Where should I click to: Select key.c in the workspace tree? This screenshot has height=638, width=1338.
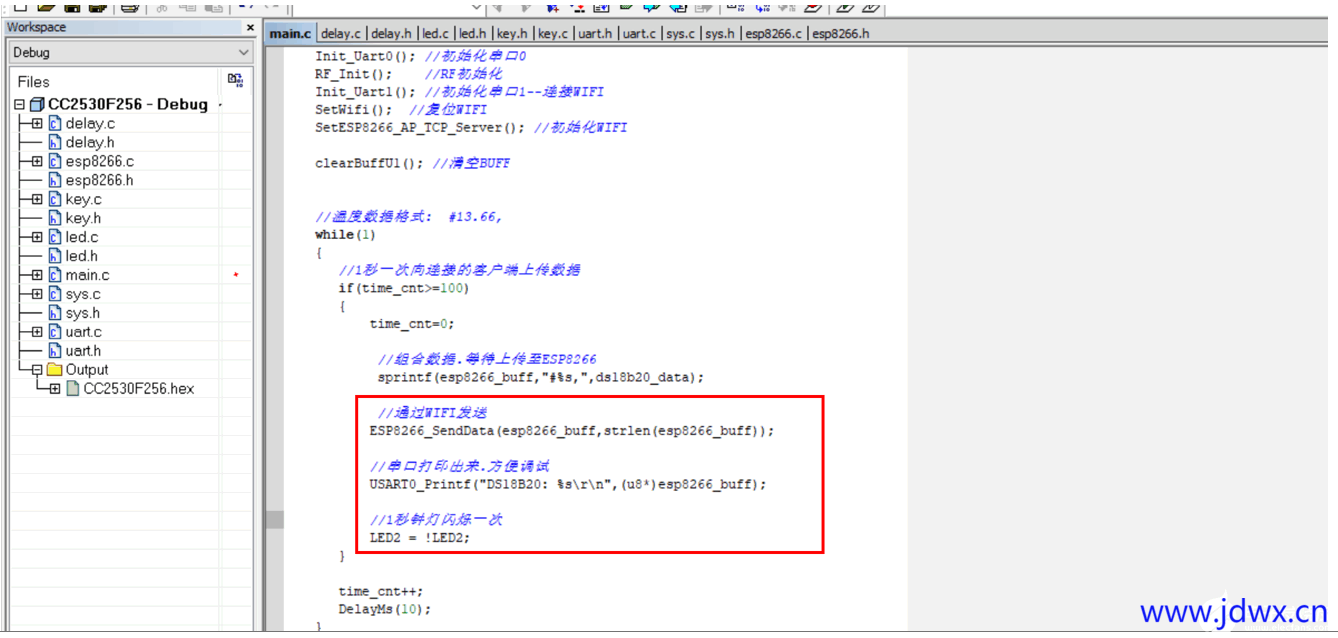coord(83,200)
